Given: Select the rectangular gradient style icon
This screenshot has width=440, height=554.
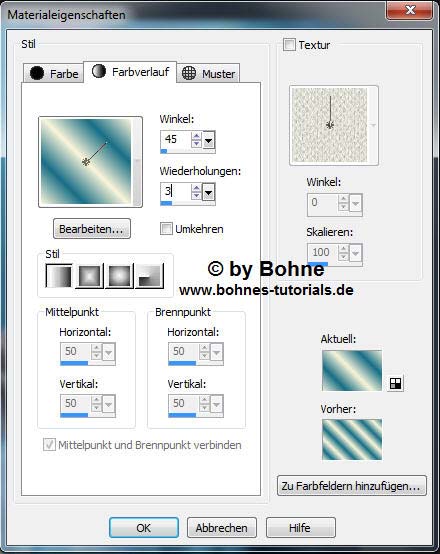Looking at the screenshot, I should 89,276.
